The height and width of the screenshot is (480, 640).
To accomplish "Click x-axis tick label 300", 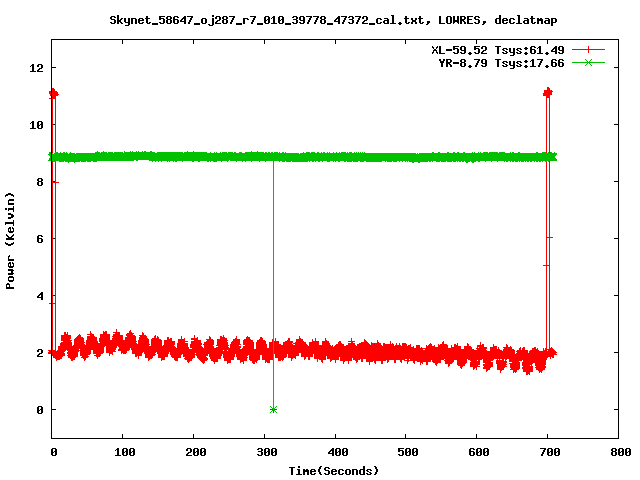I will point(267,452).
